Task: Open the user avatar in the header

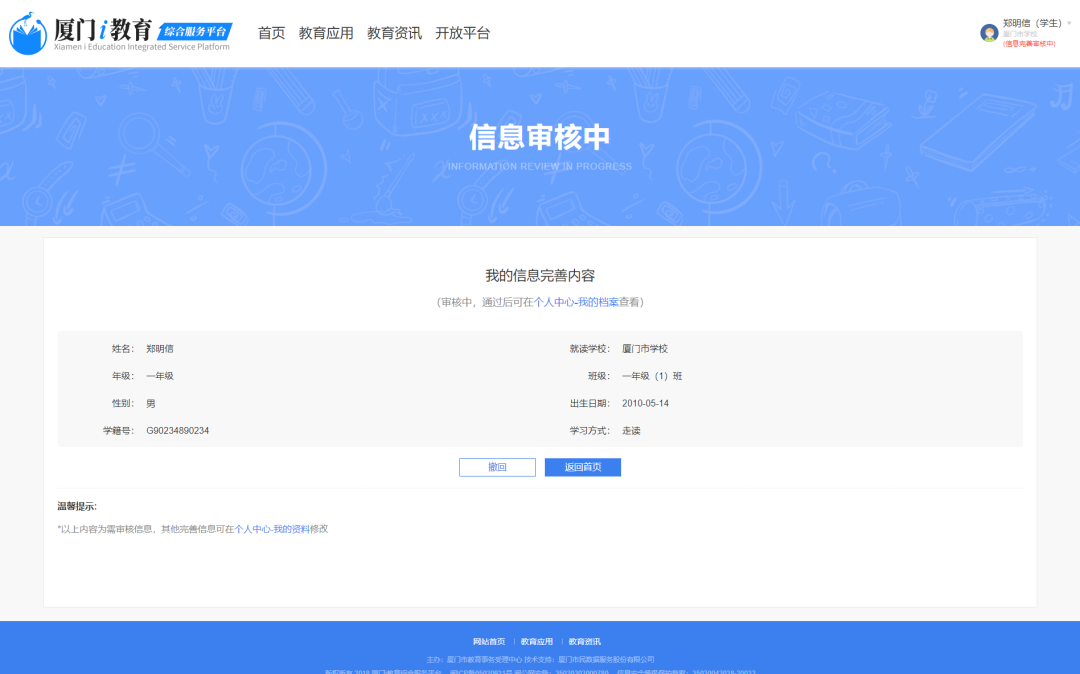Action: click(x=989, y=33)
